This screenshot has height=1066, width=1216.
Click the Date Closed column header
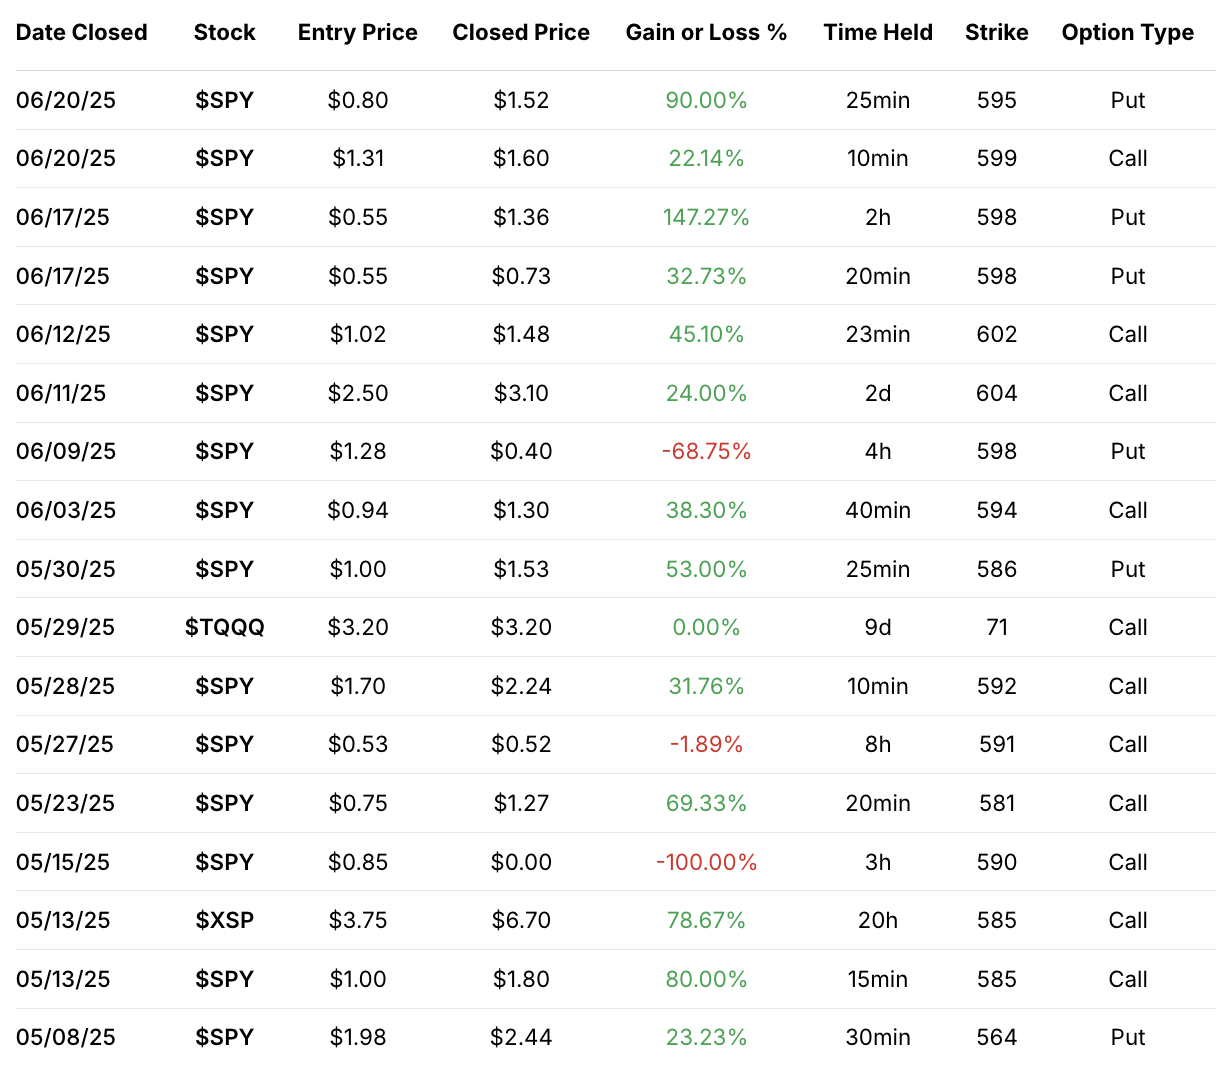[82, 33]
